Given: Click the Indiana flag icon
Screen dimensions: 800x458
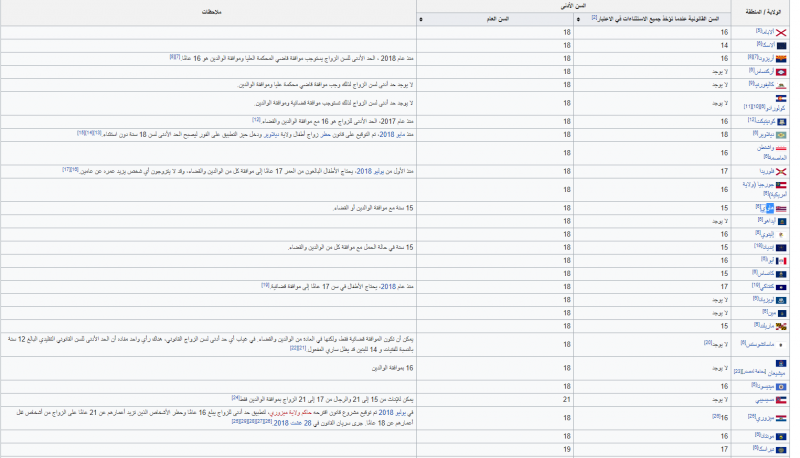Looking at the screenshot, I should point(781,248).
